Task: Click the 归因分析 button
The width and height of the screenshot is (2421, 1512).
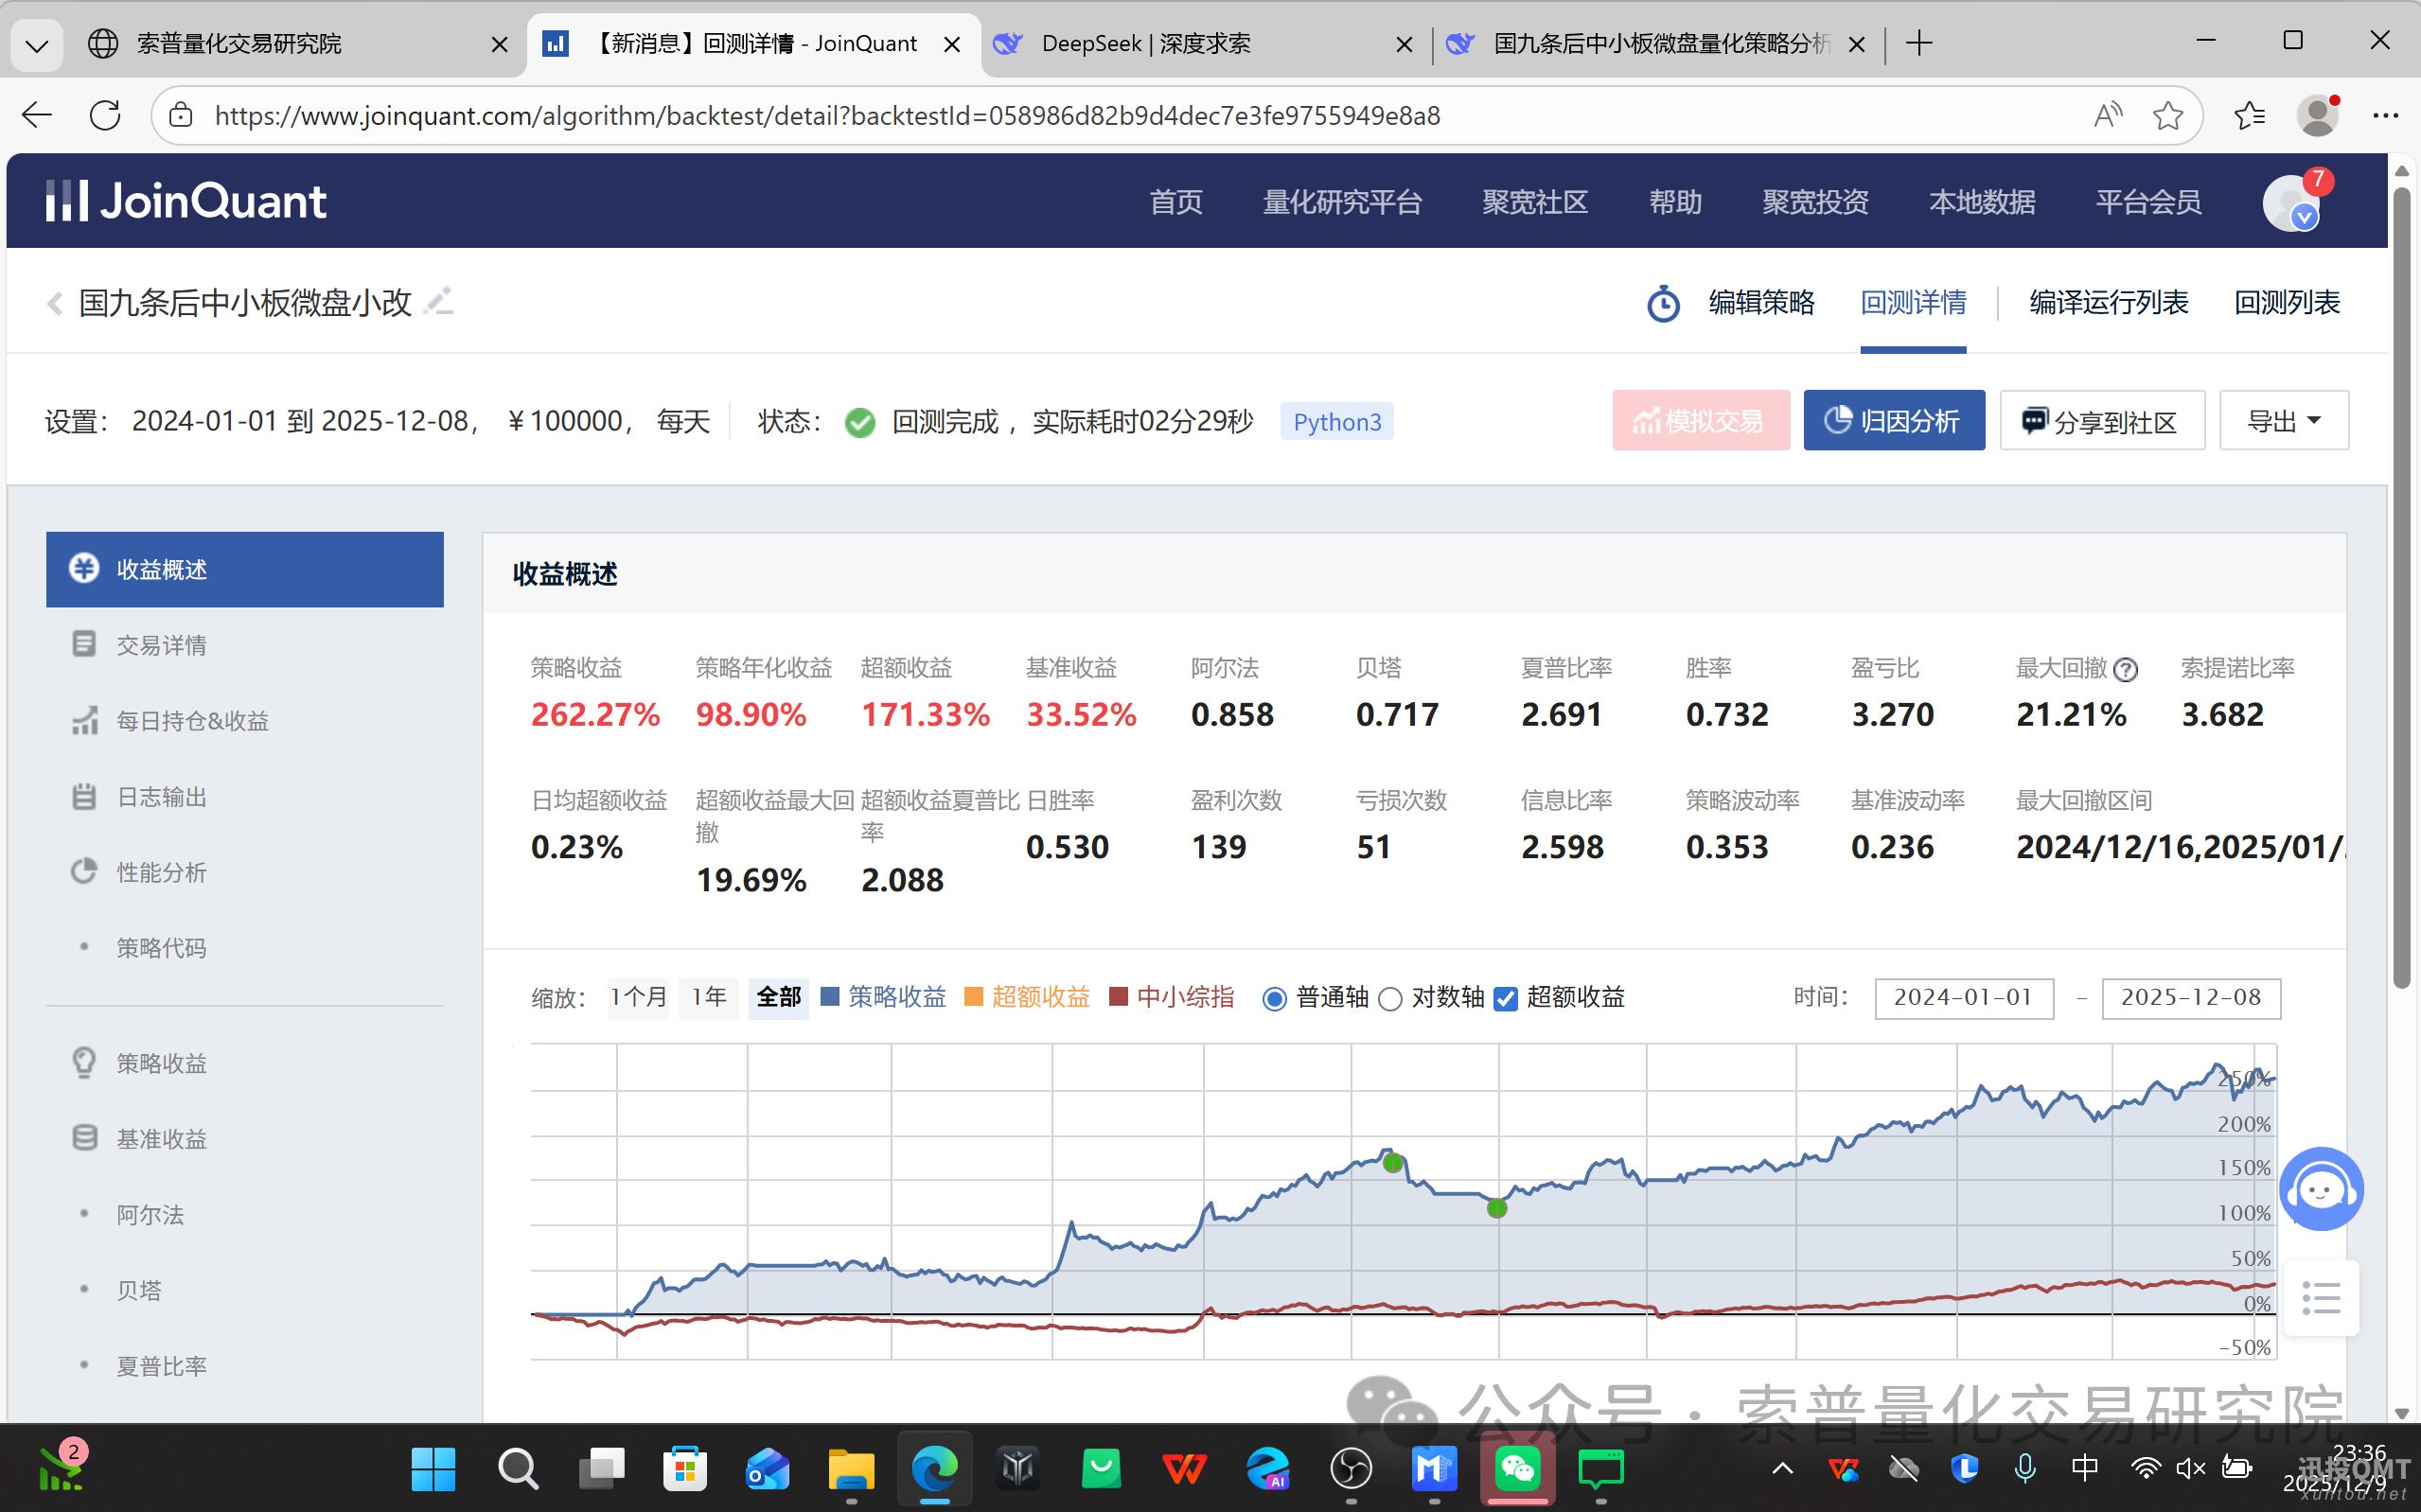Action: (1893, 421)
